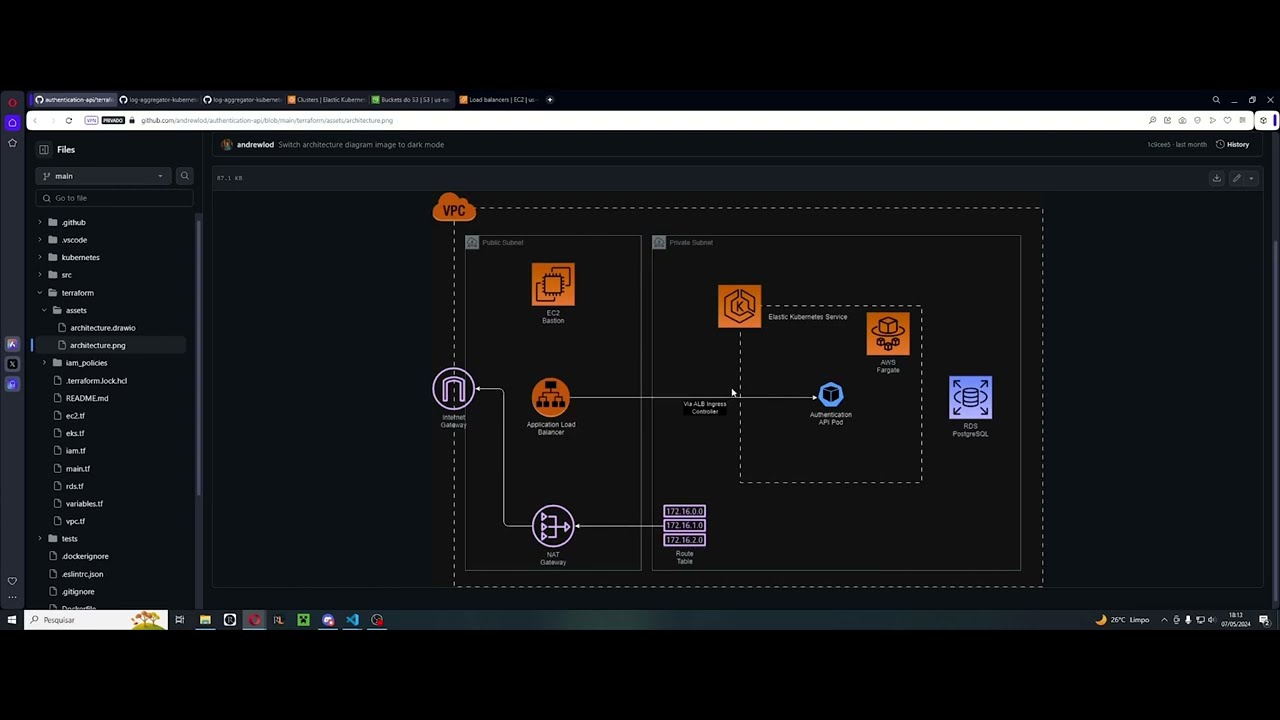Click the page zoom magnifier in address bar

click(x=1152, y=120)
